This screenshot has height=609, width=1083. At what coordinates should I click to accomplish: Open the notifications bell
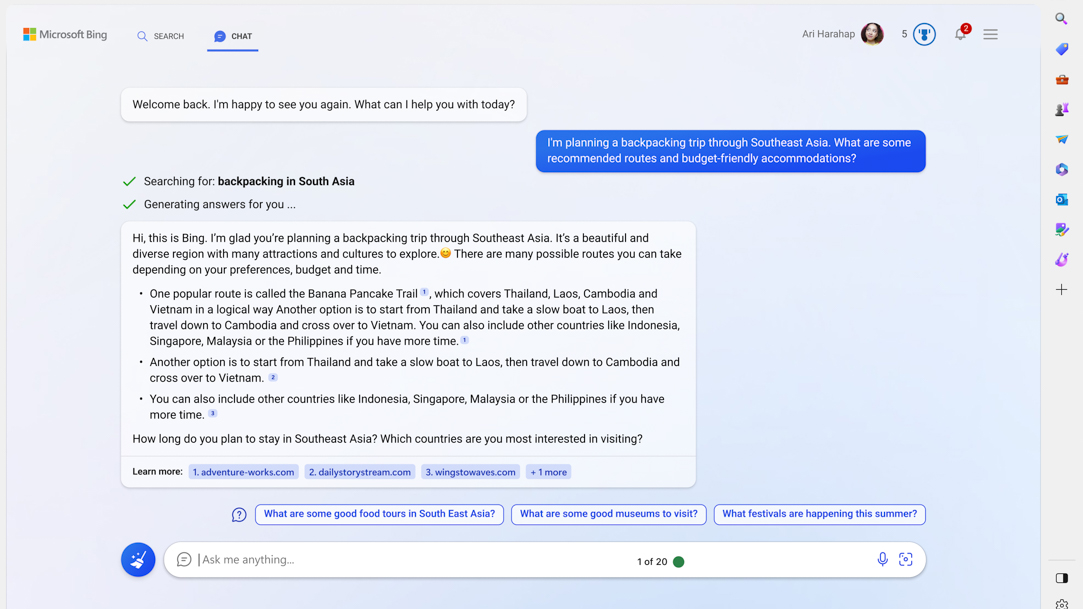(961, 33)
